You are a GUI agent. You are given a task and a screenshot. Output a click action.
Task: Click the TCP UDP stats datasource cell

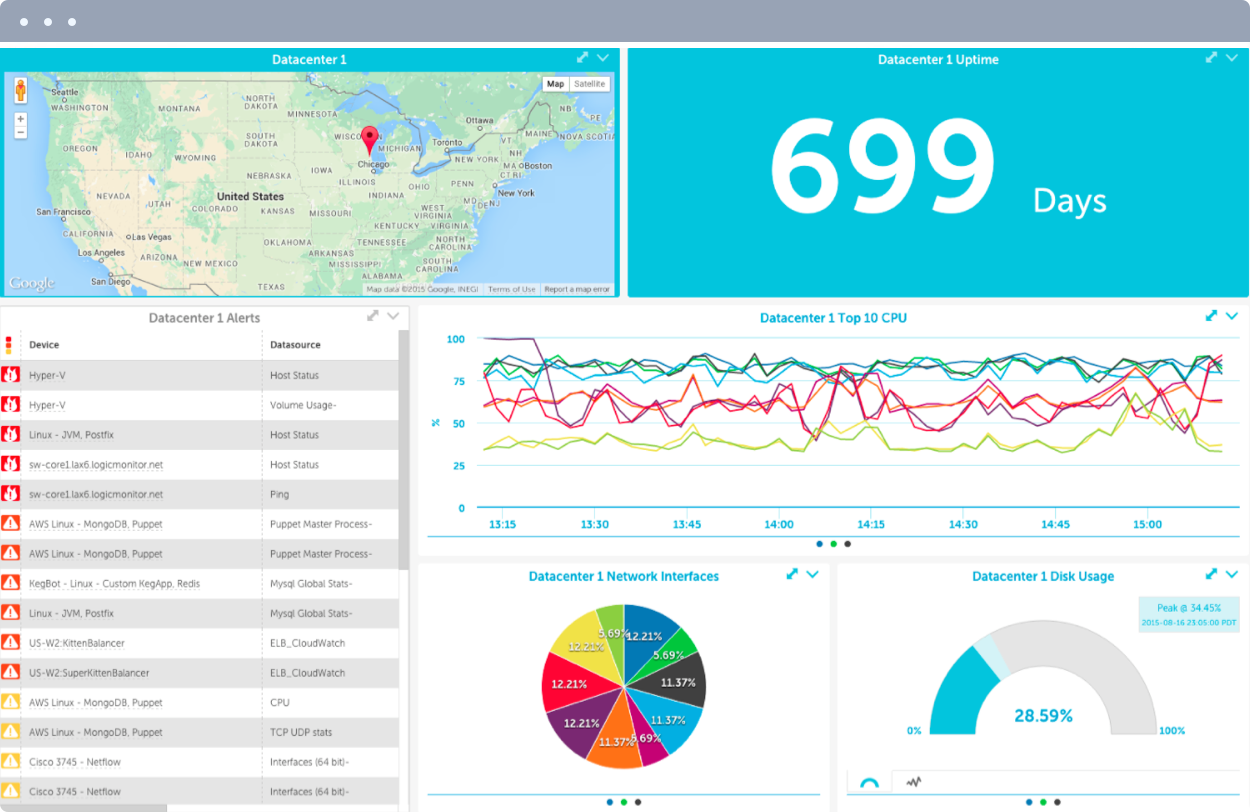pos(303,732)
